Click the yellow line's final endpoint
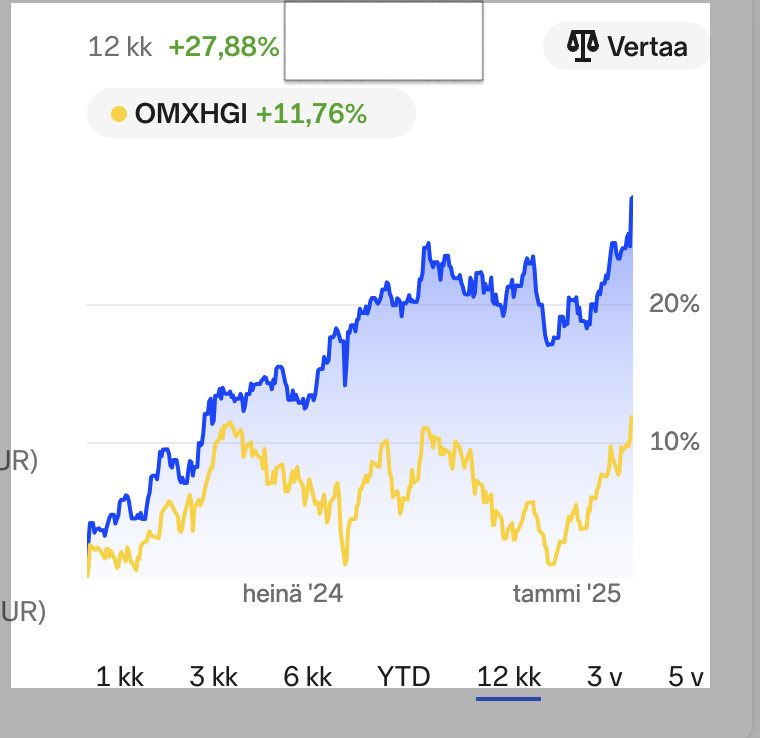Viewport: 760px width, 738px height. click(632, 418)
